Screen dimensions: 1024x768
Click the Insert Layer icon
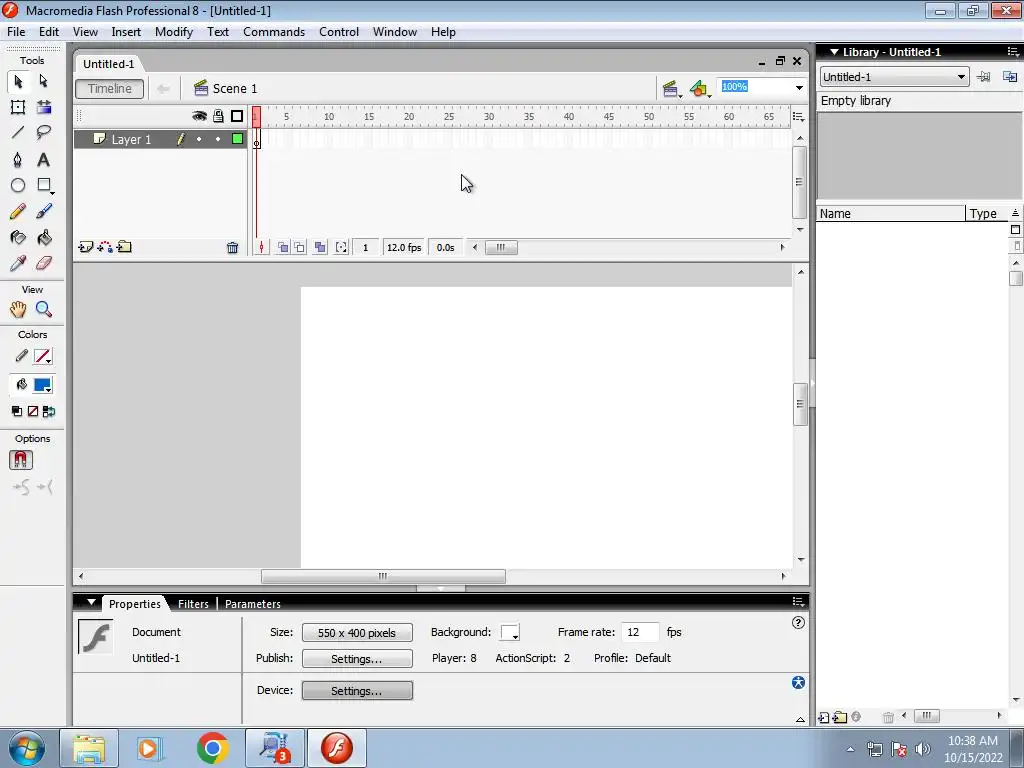(x=86, y=247)
